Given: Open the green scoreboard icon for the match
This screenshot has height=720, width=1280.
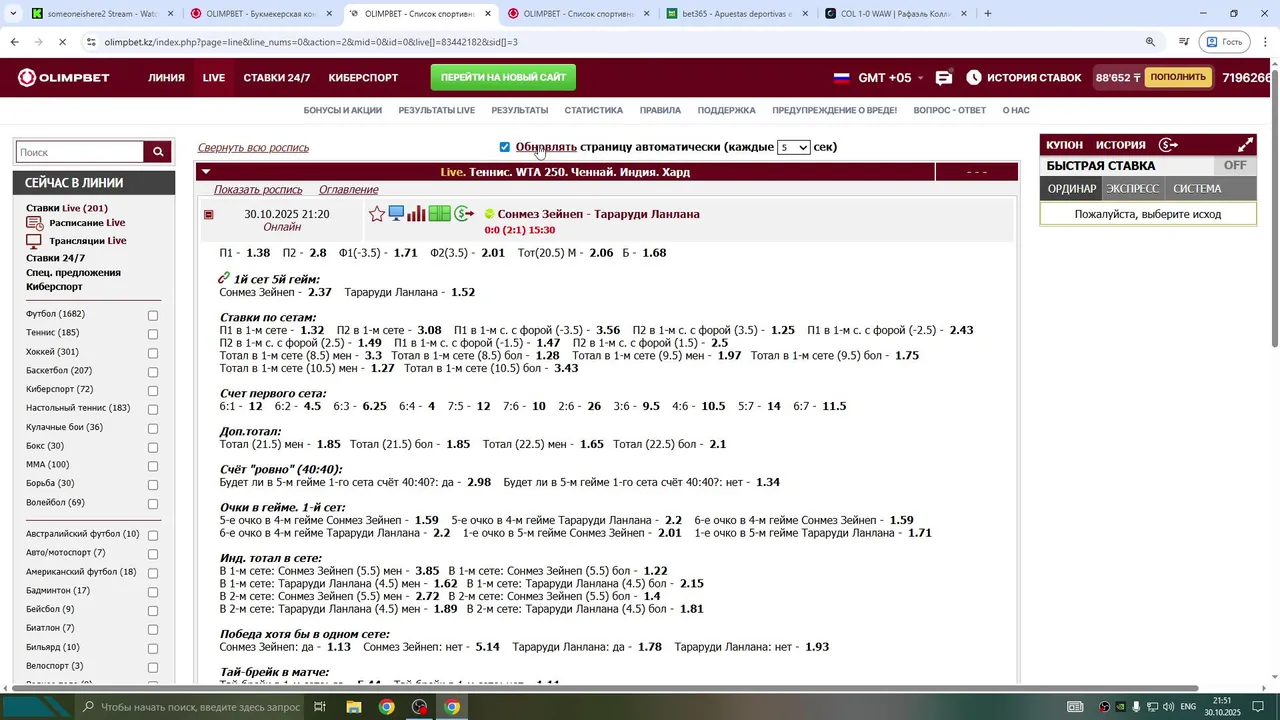Looking at the screenshot, I should point(439,213).
